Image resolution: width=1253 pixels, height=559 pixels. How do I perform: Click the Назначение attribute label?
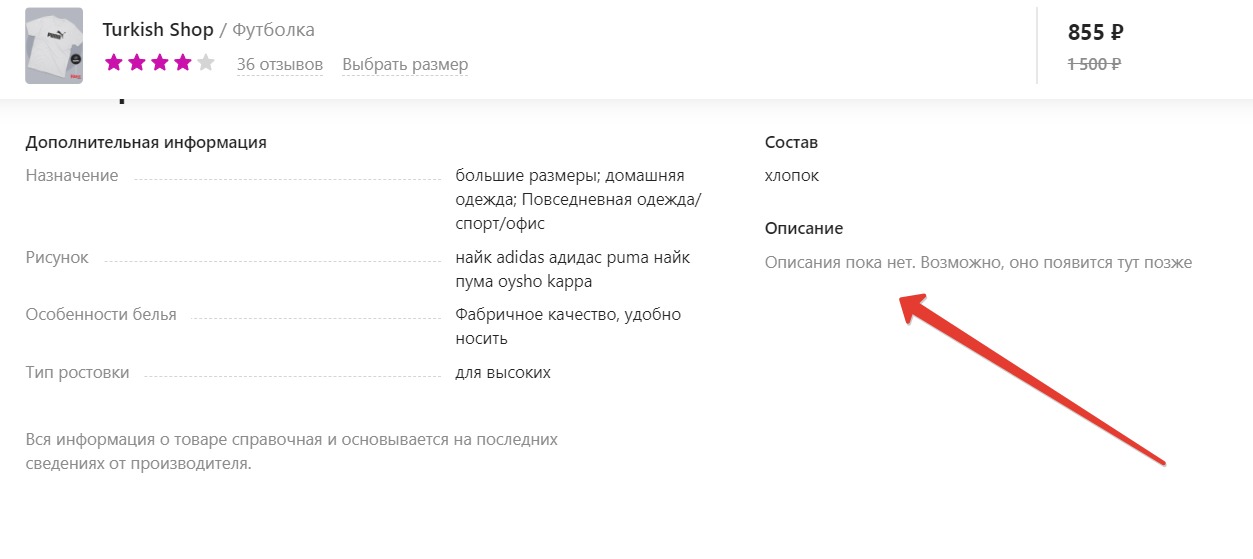coord(72,175)
